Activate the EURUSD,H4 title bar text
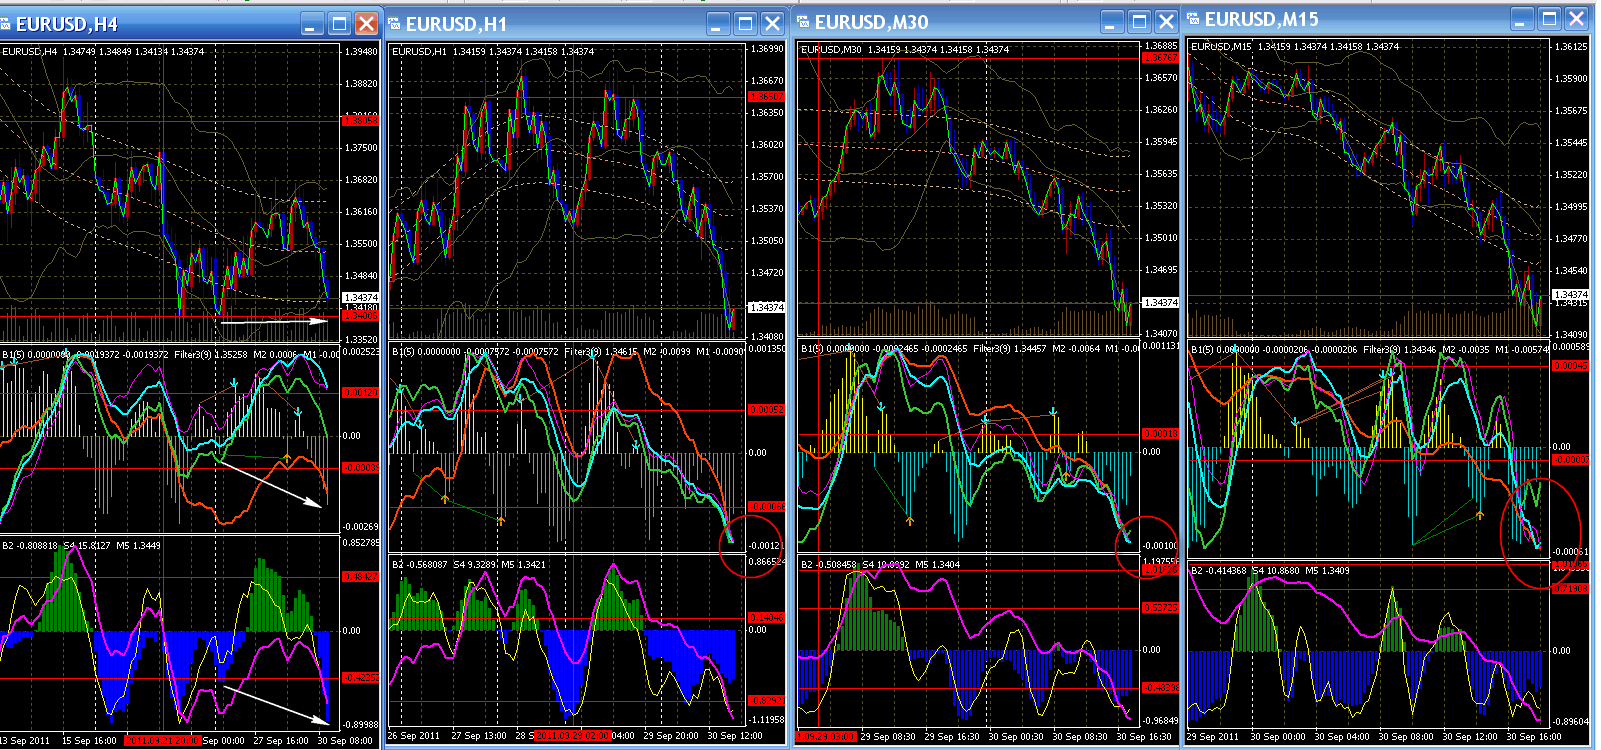The height and width of the screenshot is (750, 1601). 67,24
